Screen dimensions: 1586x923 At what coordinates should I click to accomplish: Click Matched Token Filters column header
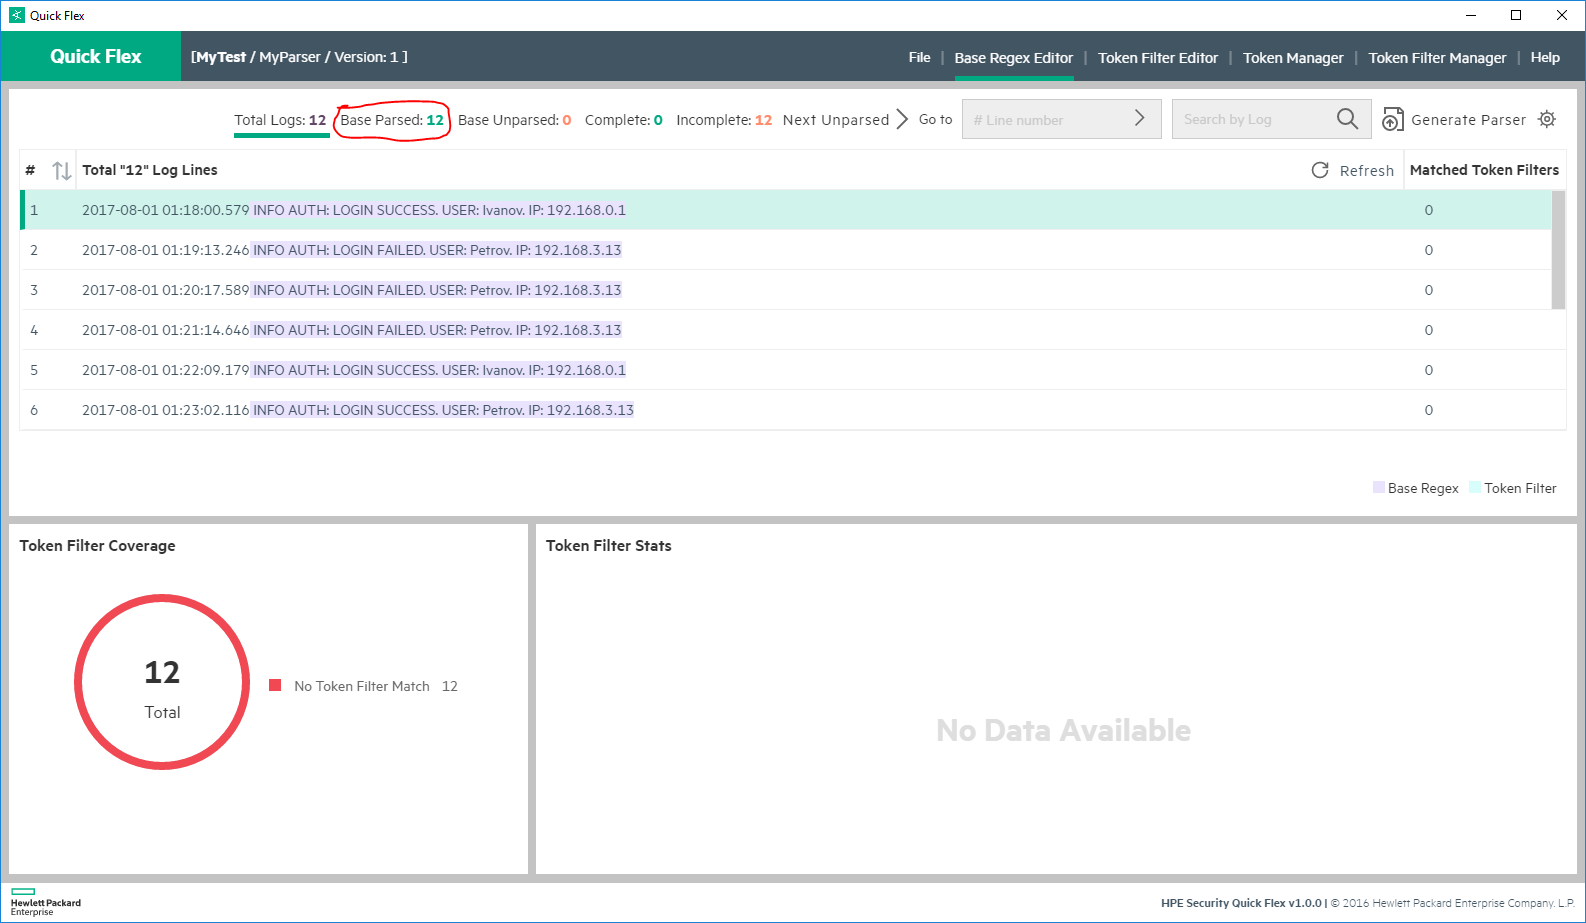click(x=1484, y=170)
